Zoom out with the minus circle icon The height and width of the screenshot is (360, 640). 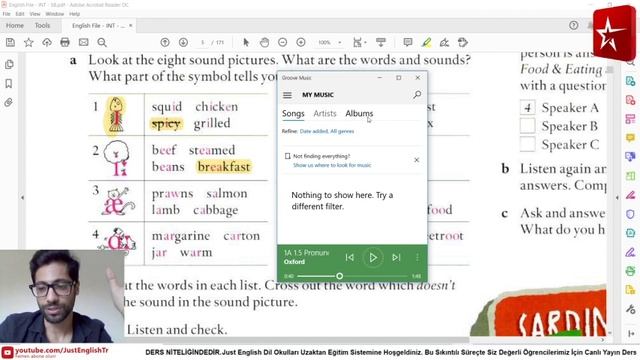tap(282, 42)
